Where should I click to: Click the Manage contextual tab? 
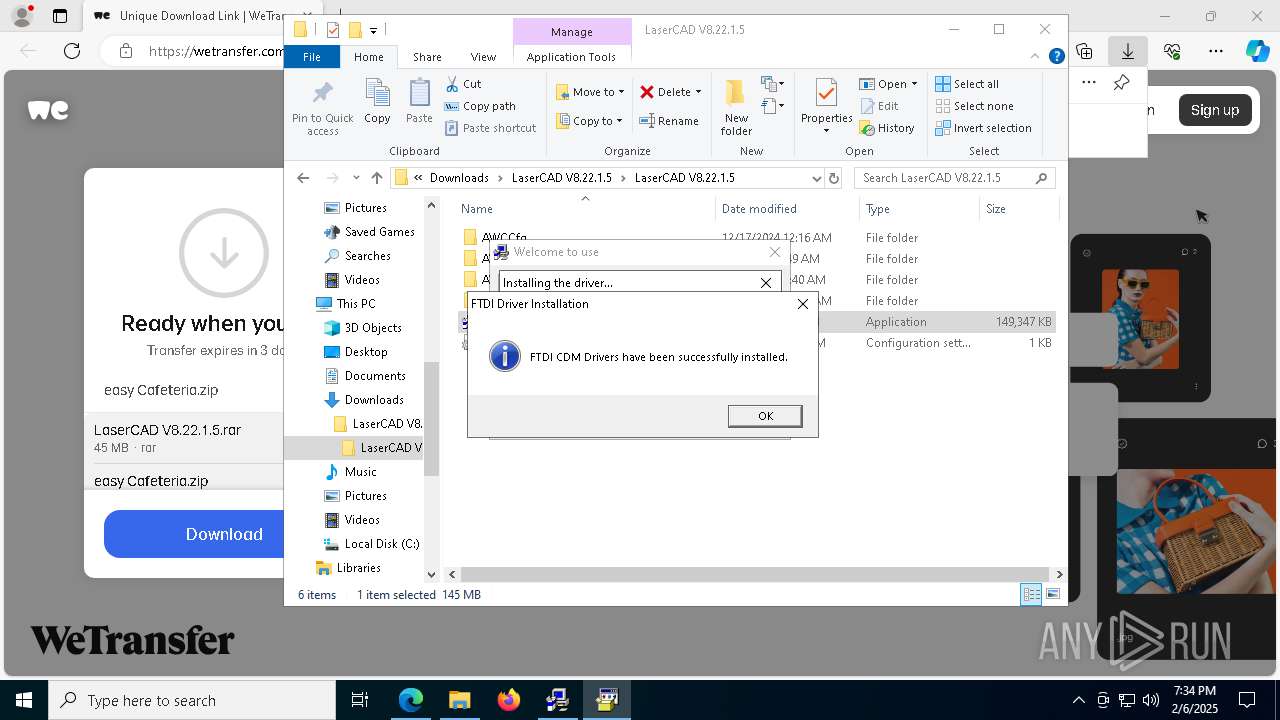pyautogui.click(x=572, y=32)
